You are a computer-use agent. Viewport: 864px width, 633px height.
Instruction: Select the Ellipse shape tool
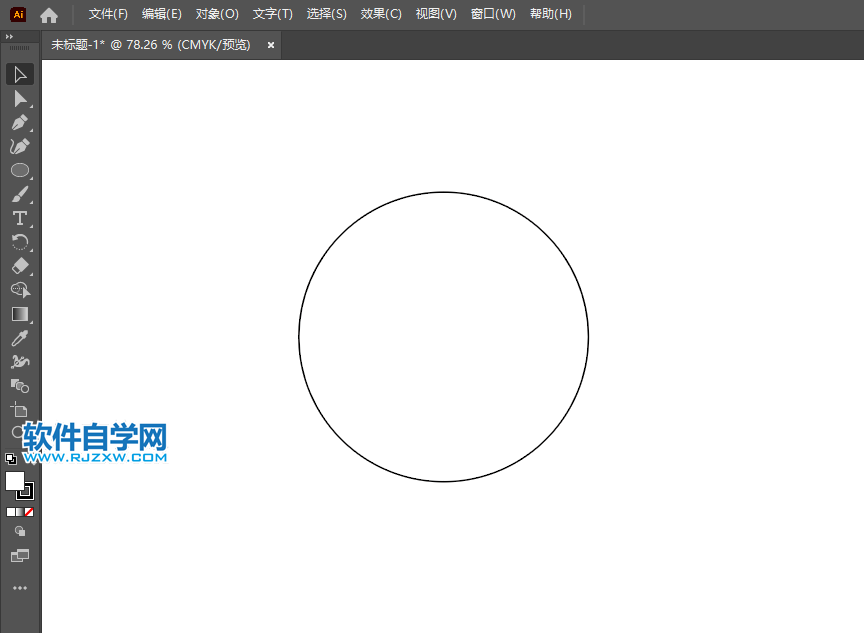point(20,170)
